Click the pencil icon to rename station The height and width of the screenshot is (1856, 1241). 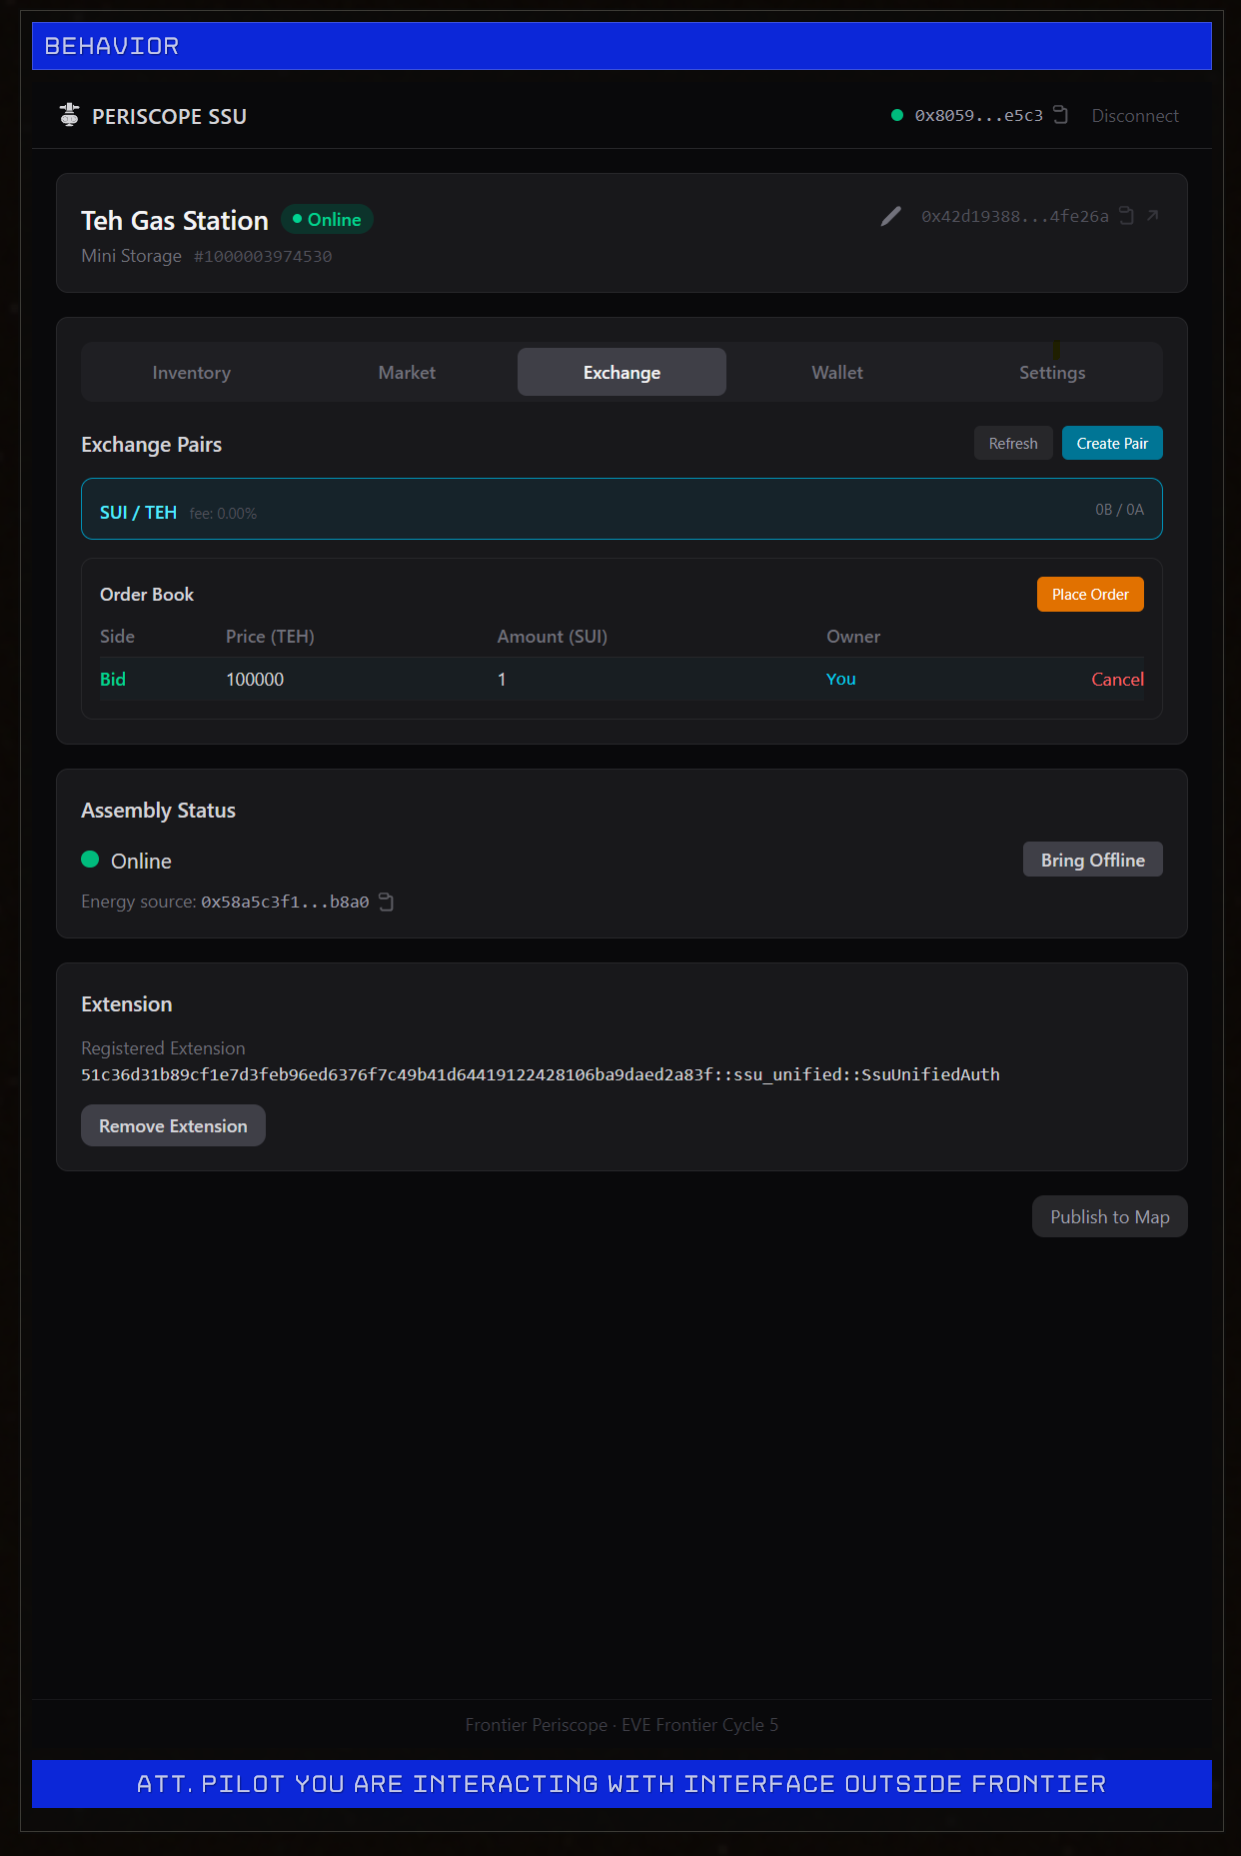[x=890, y=216]
